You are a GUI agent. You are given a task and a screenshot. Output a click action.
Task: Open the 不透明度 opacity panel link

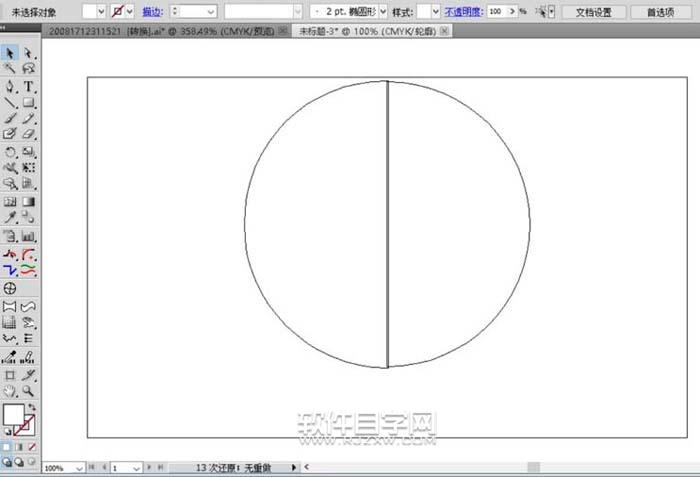click(463, 12)
